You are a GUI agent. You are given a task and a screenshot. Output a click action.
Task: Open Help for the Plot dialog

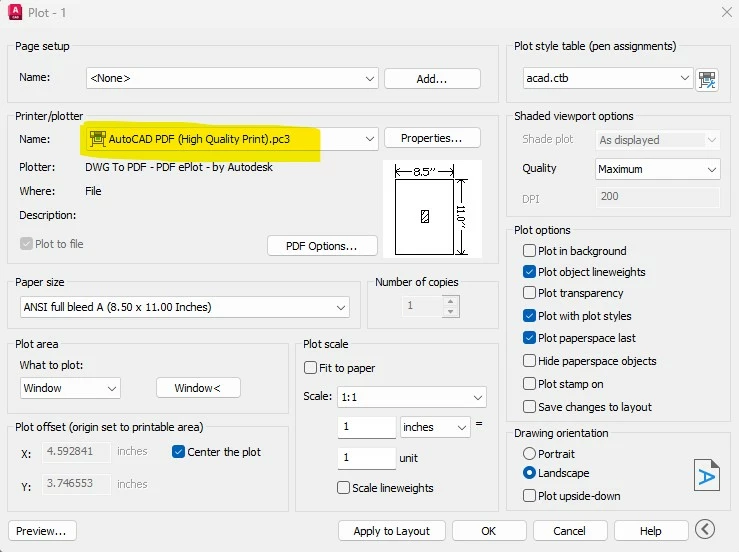click(651, 531)
